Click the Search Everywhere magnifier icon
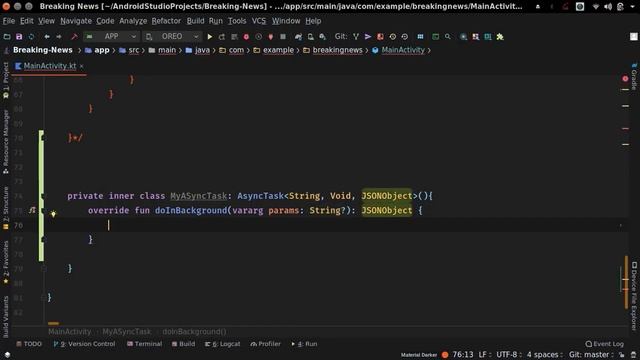 [x=448, y=37]
